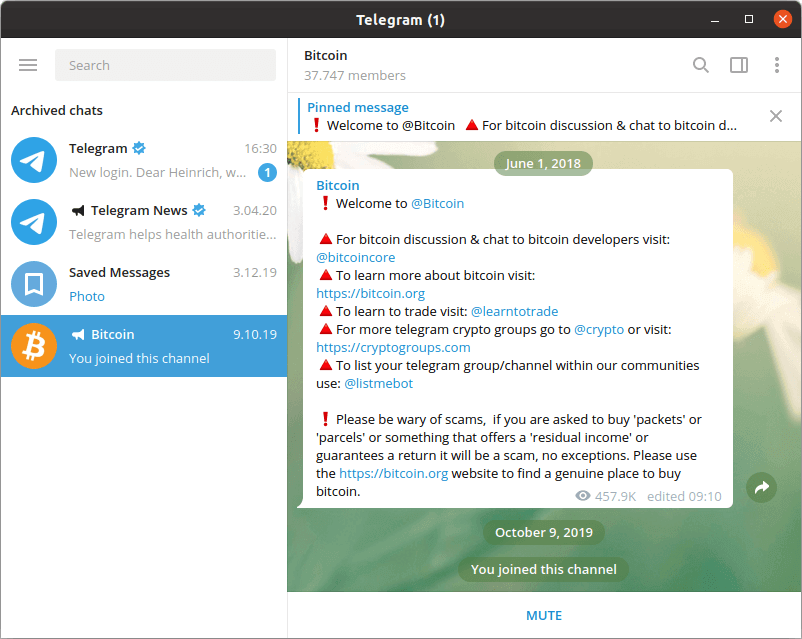
Task: Search within the Bitcoin channel
Action: tap(701, 65)
